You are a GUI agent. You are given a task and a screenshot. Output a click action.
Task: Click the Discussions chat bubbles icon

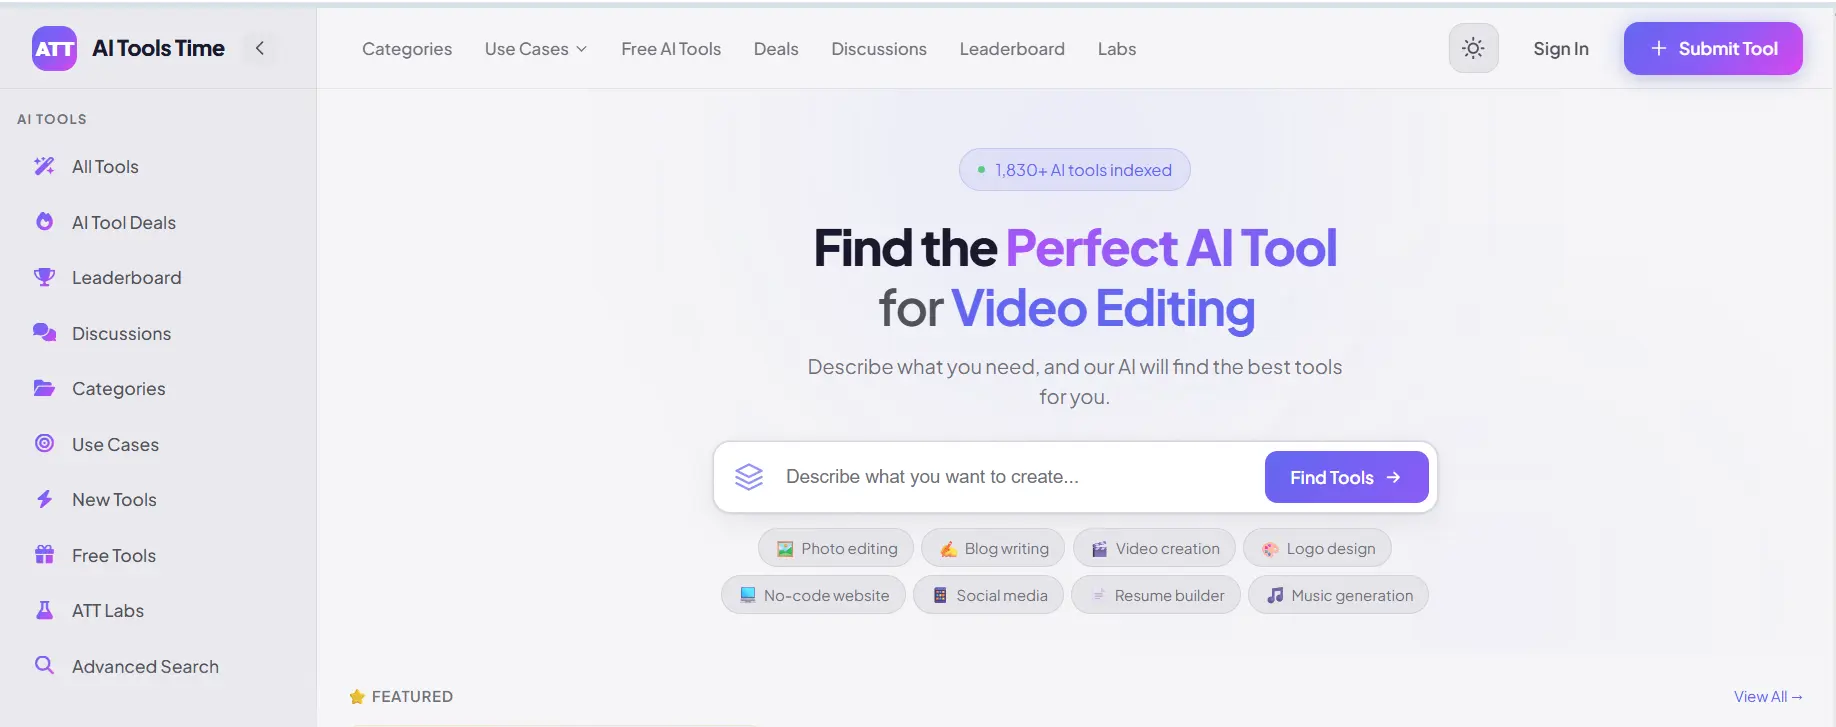point(44,333)
